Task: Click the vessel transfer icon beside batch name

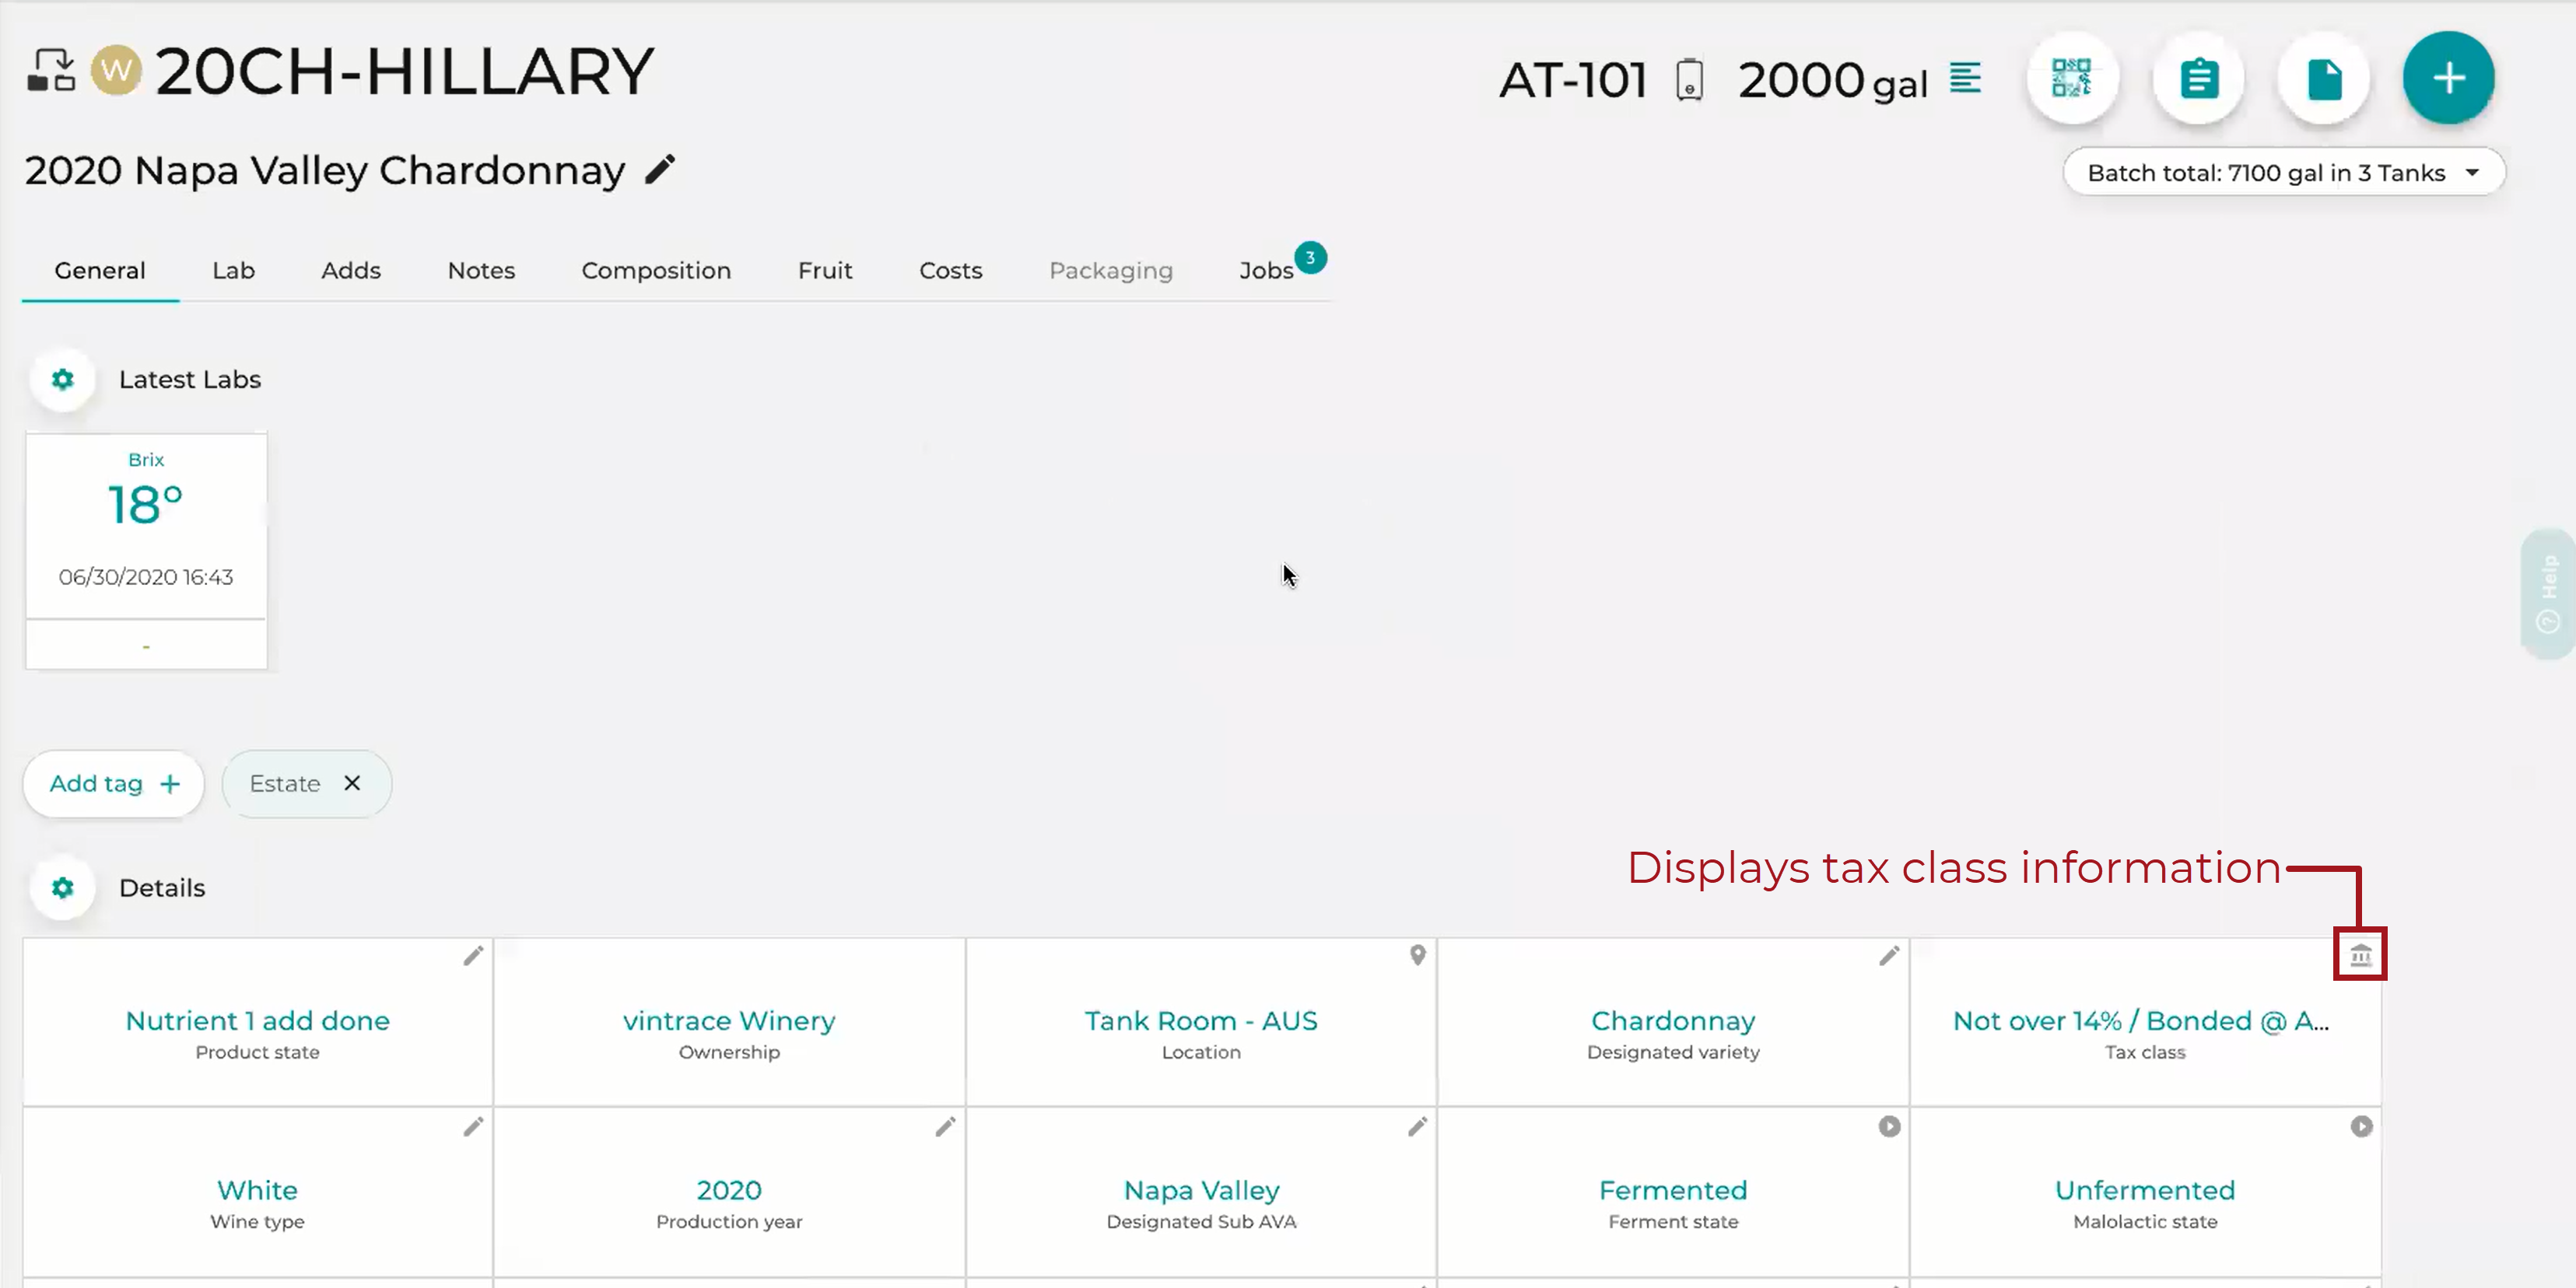Action: point(51,71)
